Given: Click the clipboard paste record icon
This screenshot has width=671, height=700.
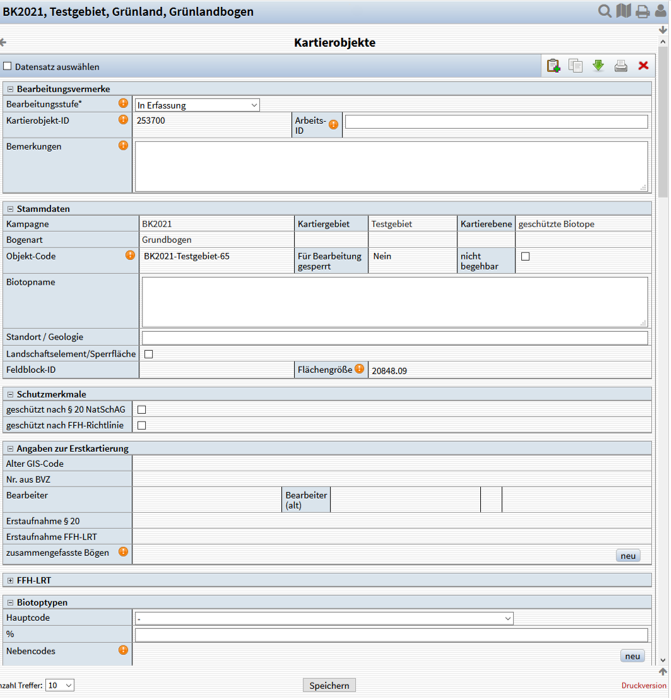Looking at the screenshot, I should [553, 66].
